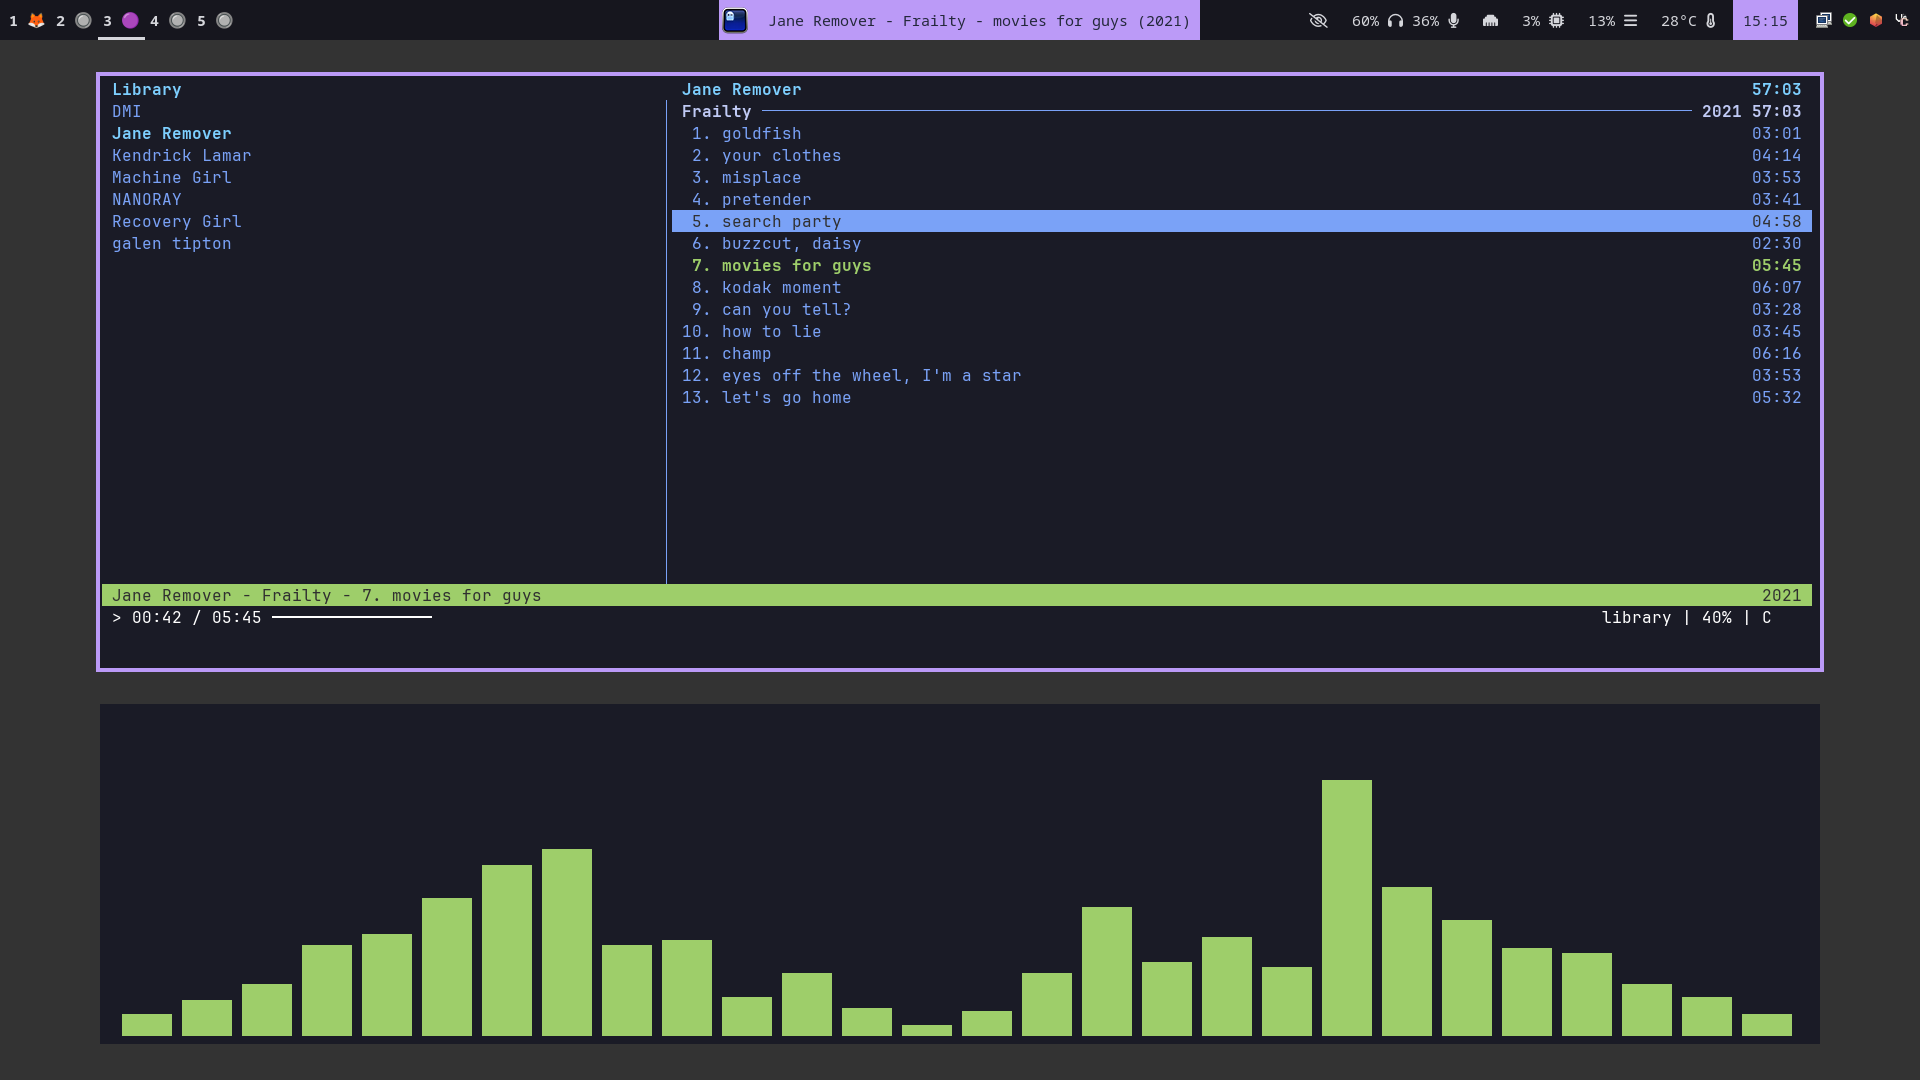Select highlighted track 5. search party
The height and width of the screenshot is (1080, 1920).
click(x=1241, y=221)
